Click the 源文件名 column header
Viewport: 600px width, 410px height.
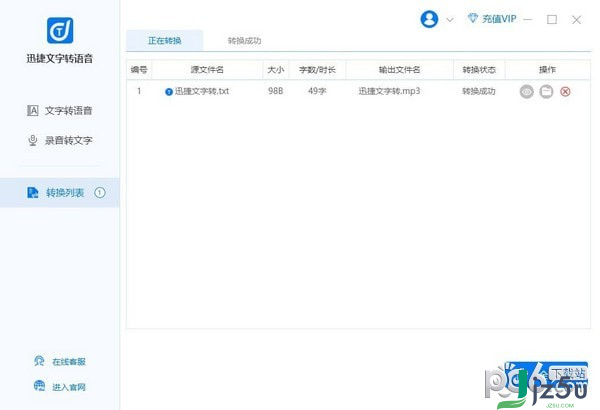pos(207,70)
